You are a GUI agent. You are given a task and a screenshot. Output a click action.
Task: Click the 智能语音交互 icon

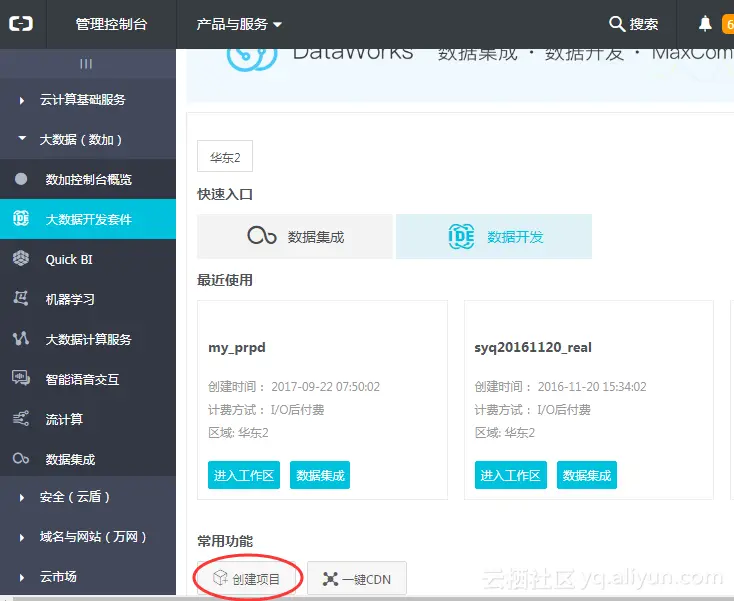pyautogui.click(x=21, y=378)
